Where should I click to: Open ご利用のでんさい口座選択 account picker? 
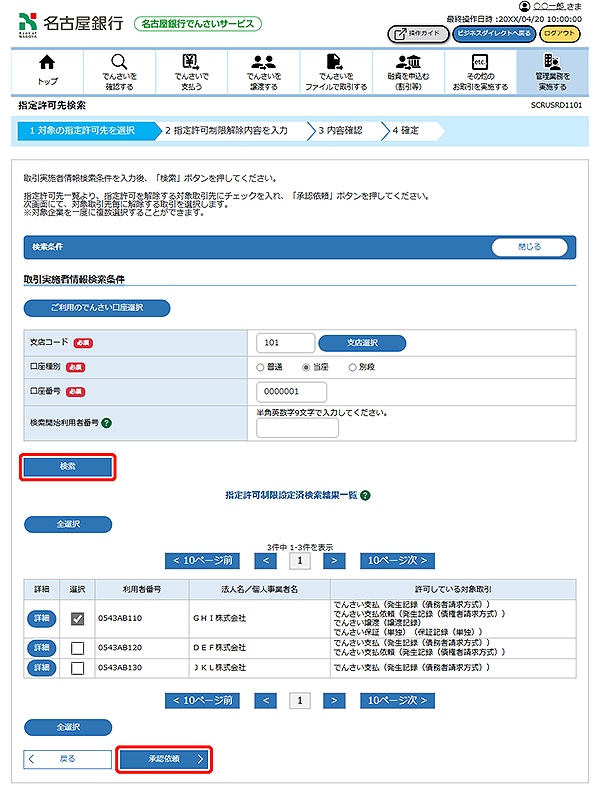click(x=97, y=308)
